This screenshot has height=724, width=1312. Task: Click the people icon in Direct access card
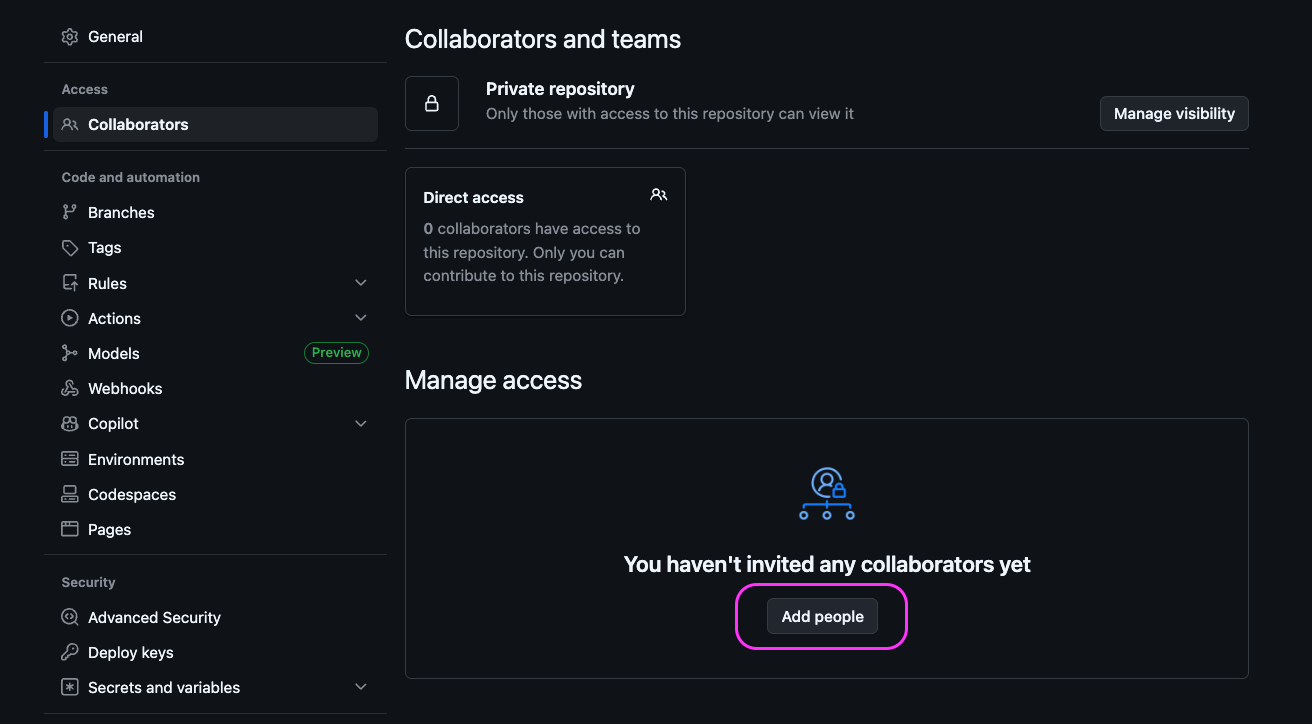[658, 194]
